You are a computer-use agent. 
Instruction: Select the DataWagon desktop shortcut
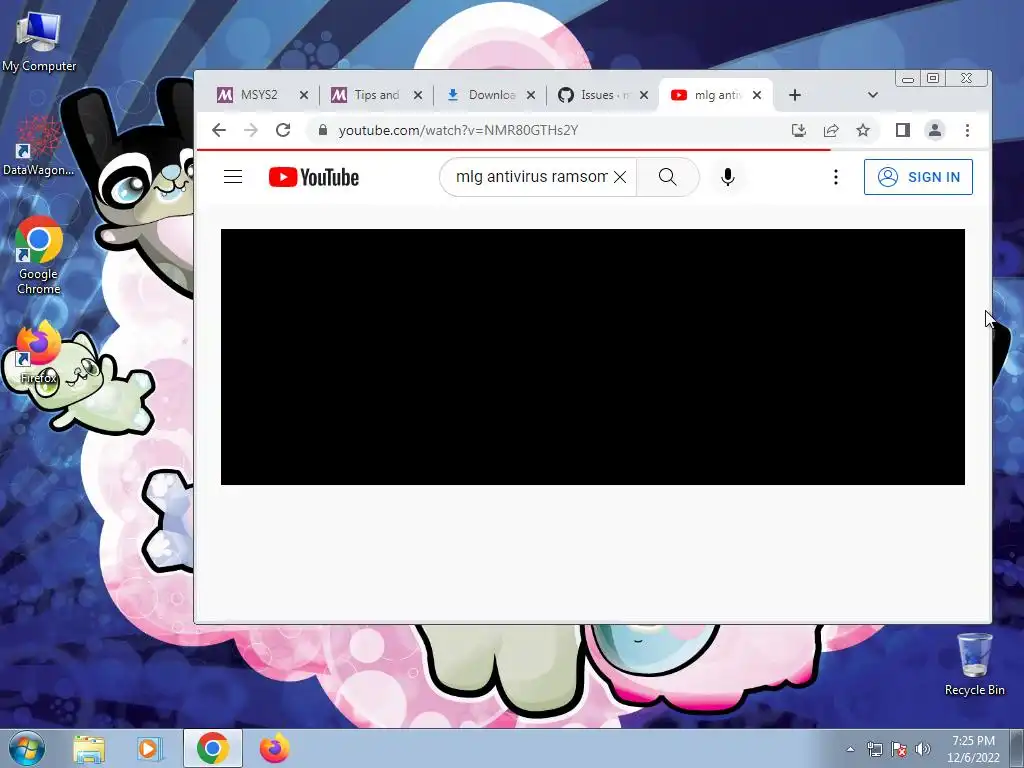pyautogui.click(x=39, y=146)
